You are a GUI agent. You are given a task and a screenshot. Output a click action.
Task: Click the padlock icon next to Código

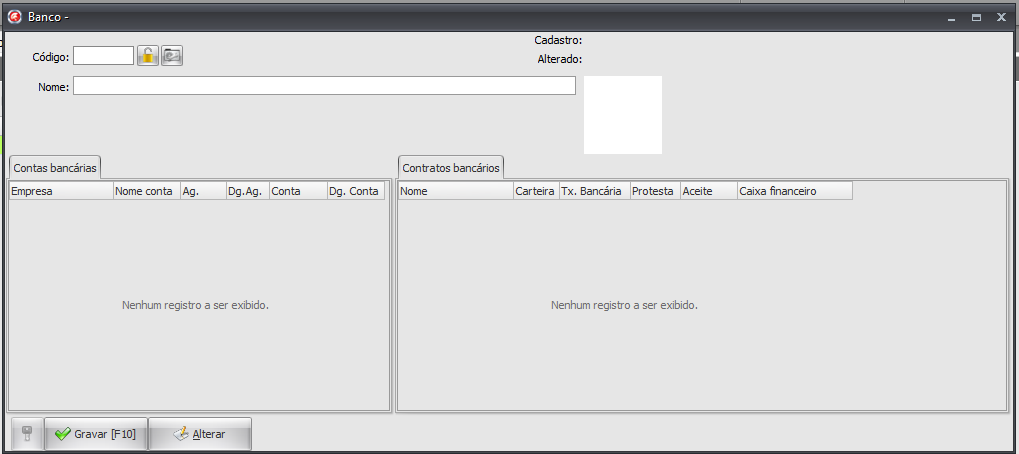[x=148, y=56]
